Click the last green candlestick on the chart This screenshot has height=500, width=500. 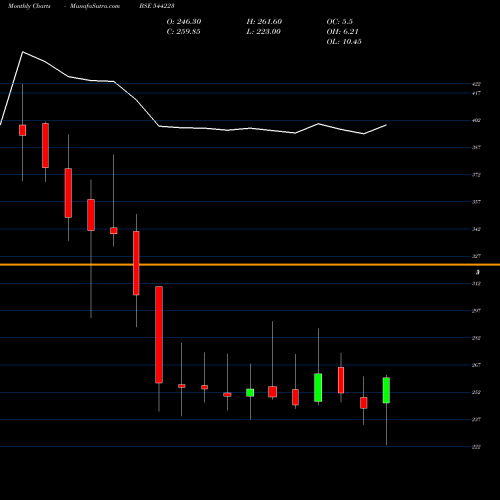386,390
